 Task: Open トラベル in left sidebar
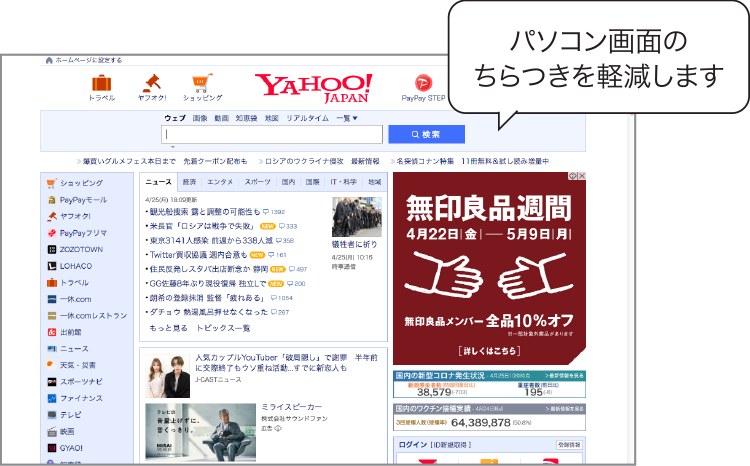[74, 283]
